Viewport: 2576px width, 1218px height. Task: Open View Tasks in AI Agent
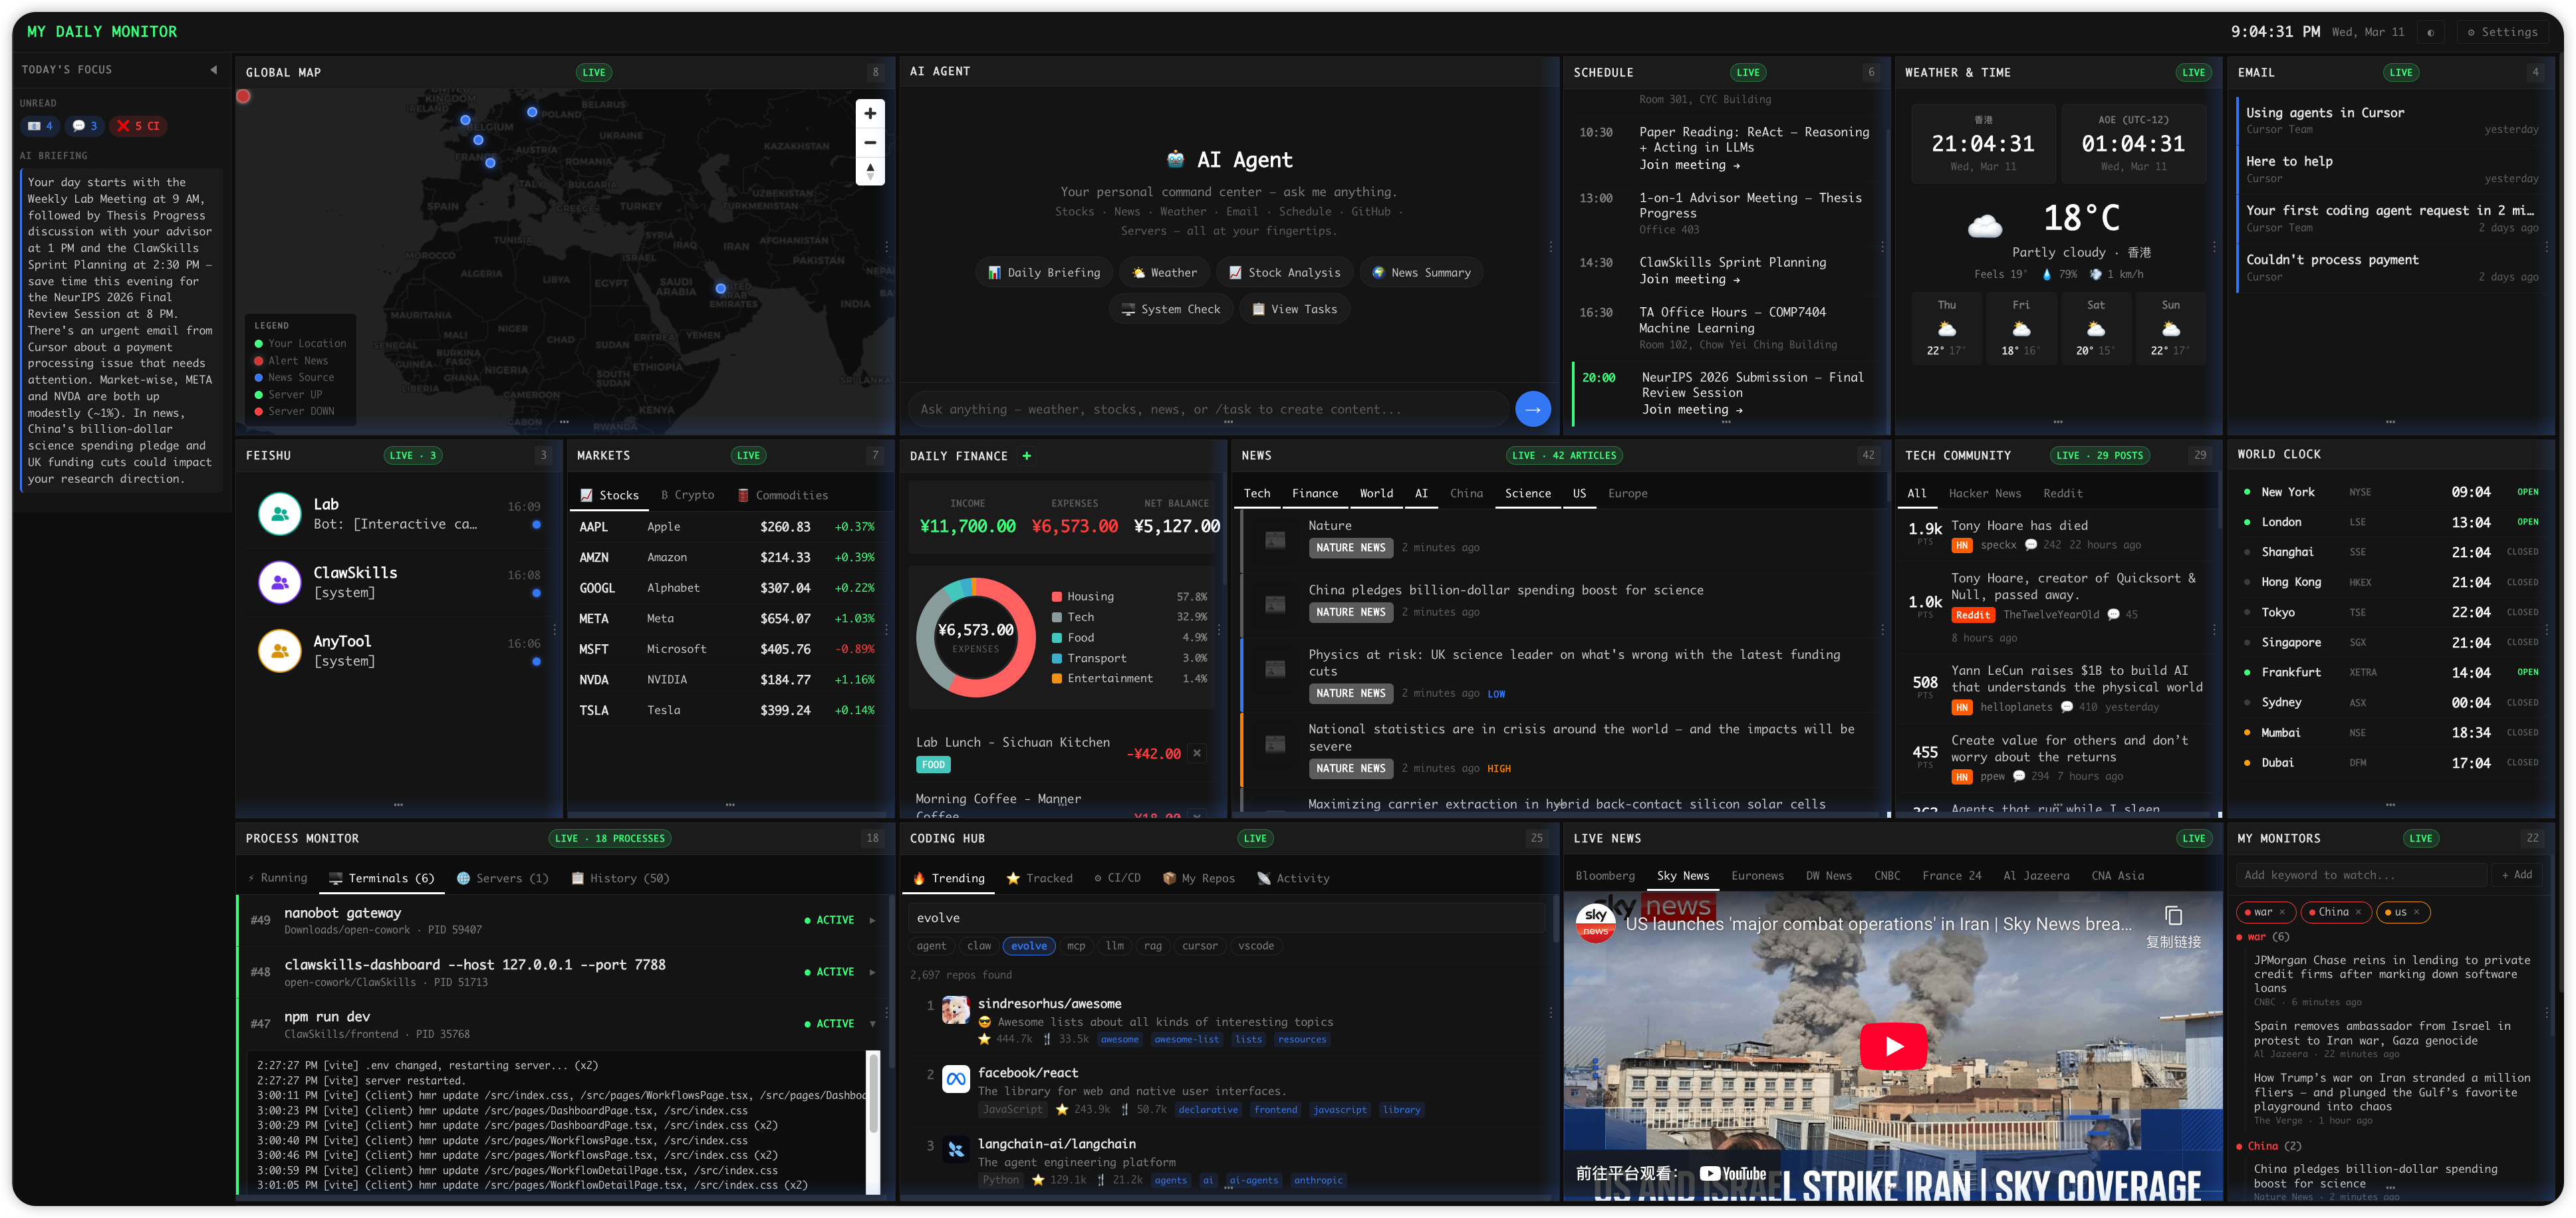1295,309
